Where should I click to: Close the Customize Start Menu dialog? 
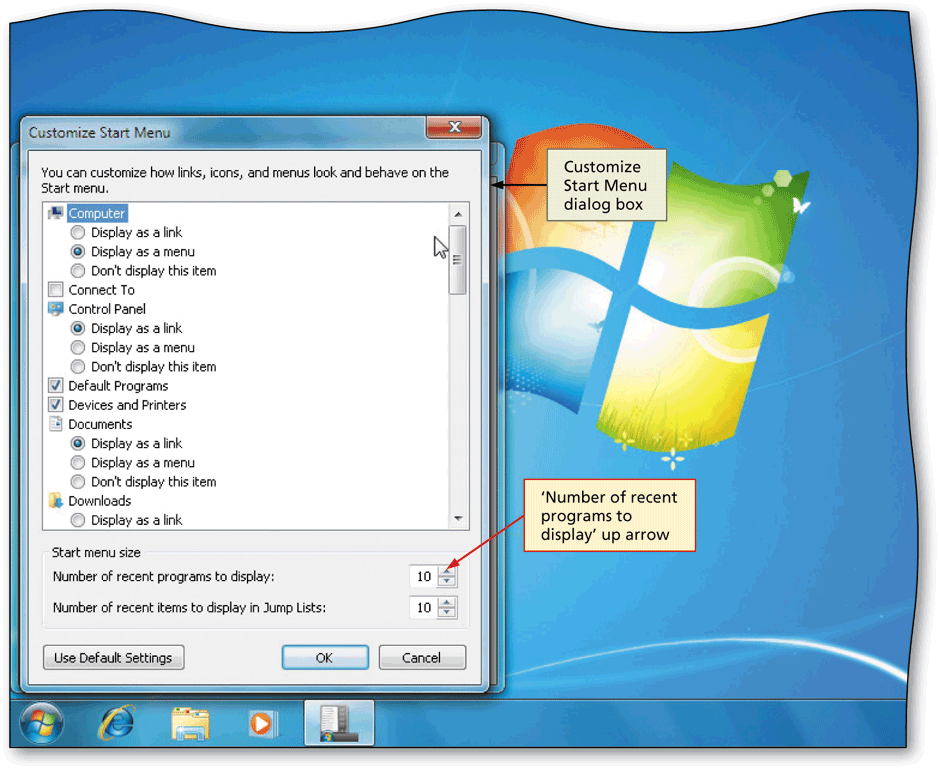454,127
